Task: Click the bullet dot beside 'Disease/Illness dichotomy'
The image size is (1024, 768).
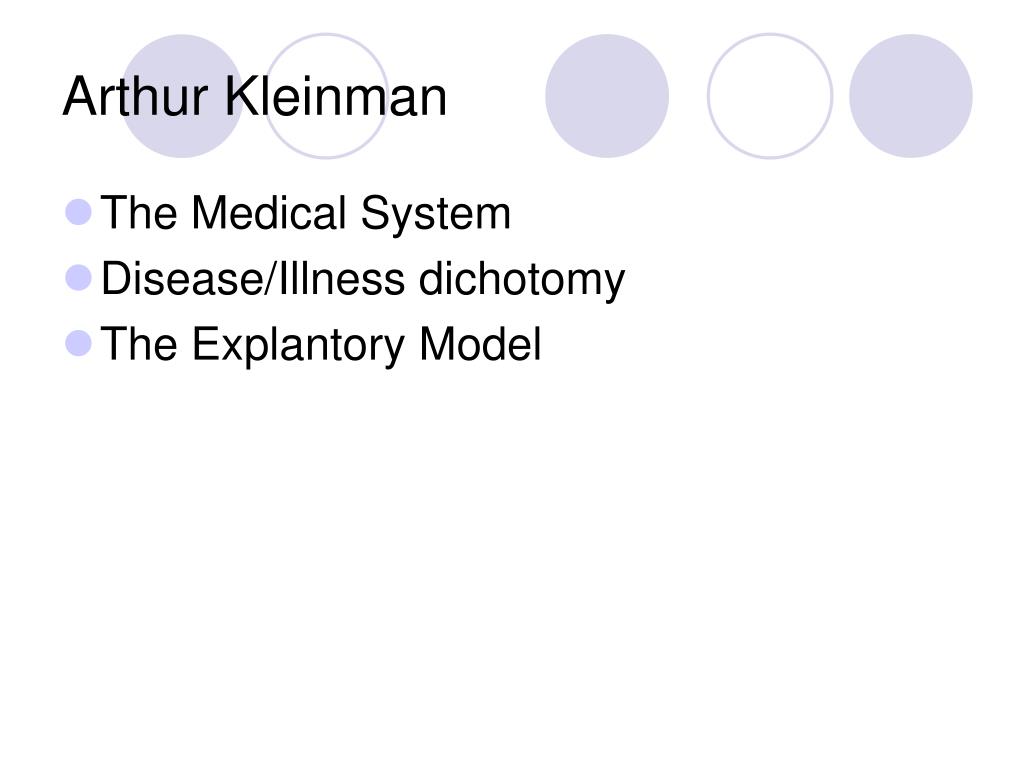Action: coord(78,278)
